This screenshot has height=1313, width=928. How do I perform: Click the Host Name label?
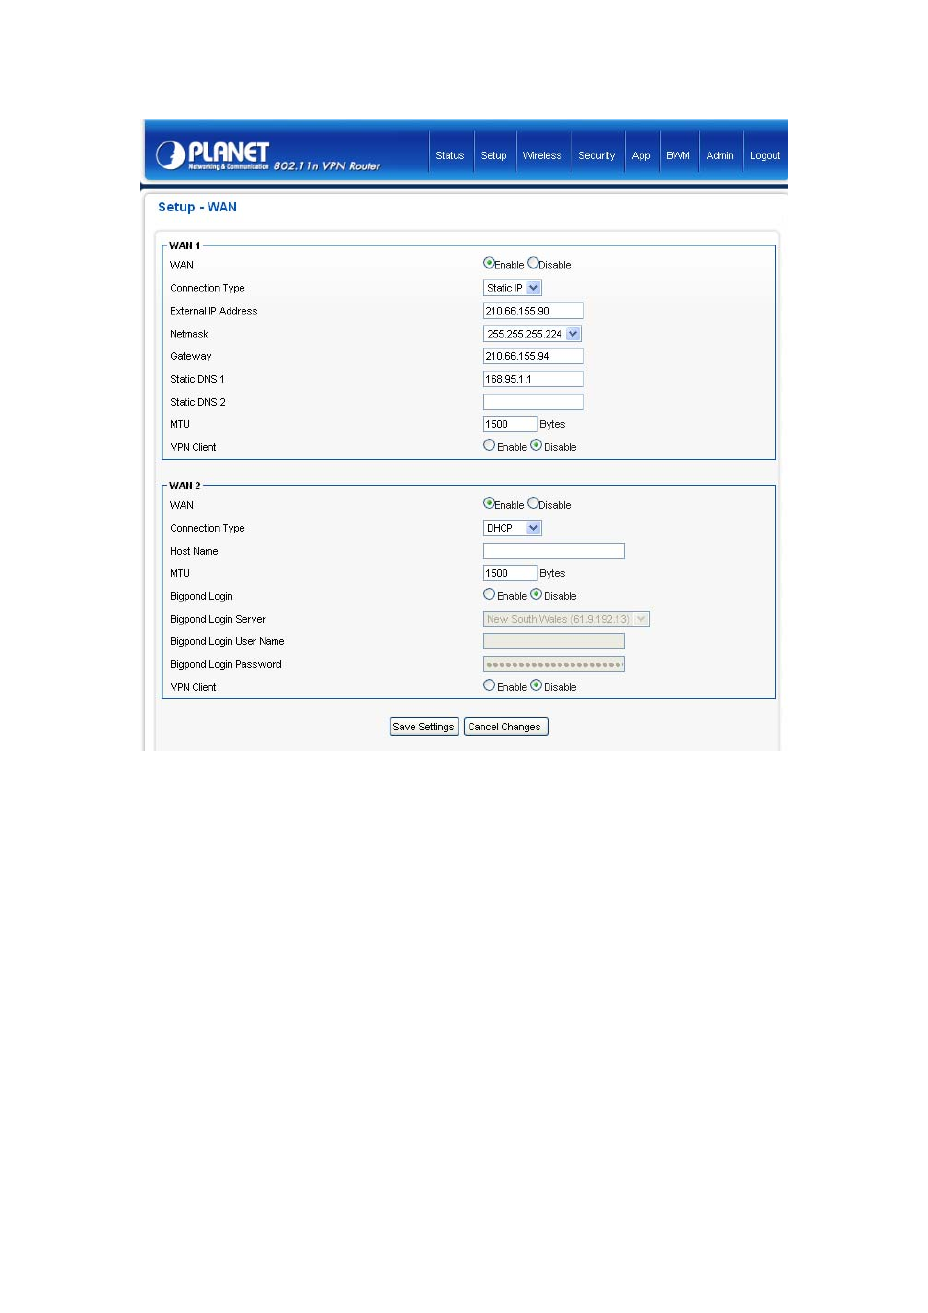(x=194, y=551)
